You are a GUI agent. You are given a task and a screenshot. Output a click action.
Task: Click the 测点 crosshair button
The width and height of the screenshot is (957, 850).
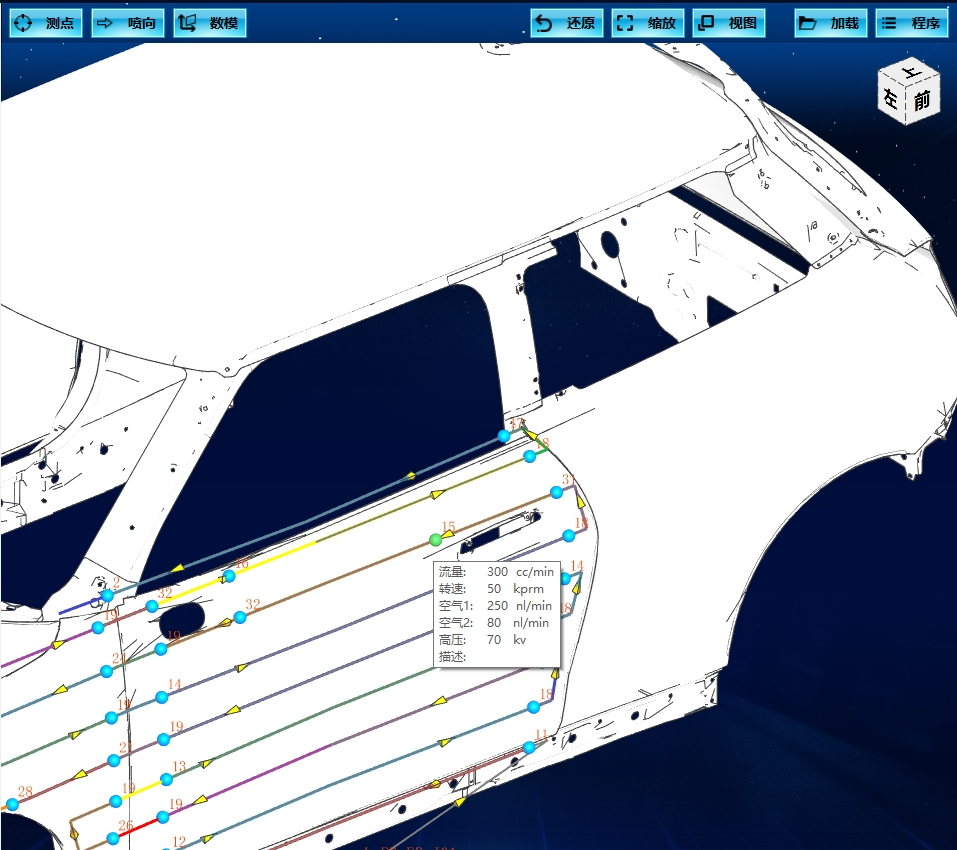pyautogui.click(x=46, y=23)
